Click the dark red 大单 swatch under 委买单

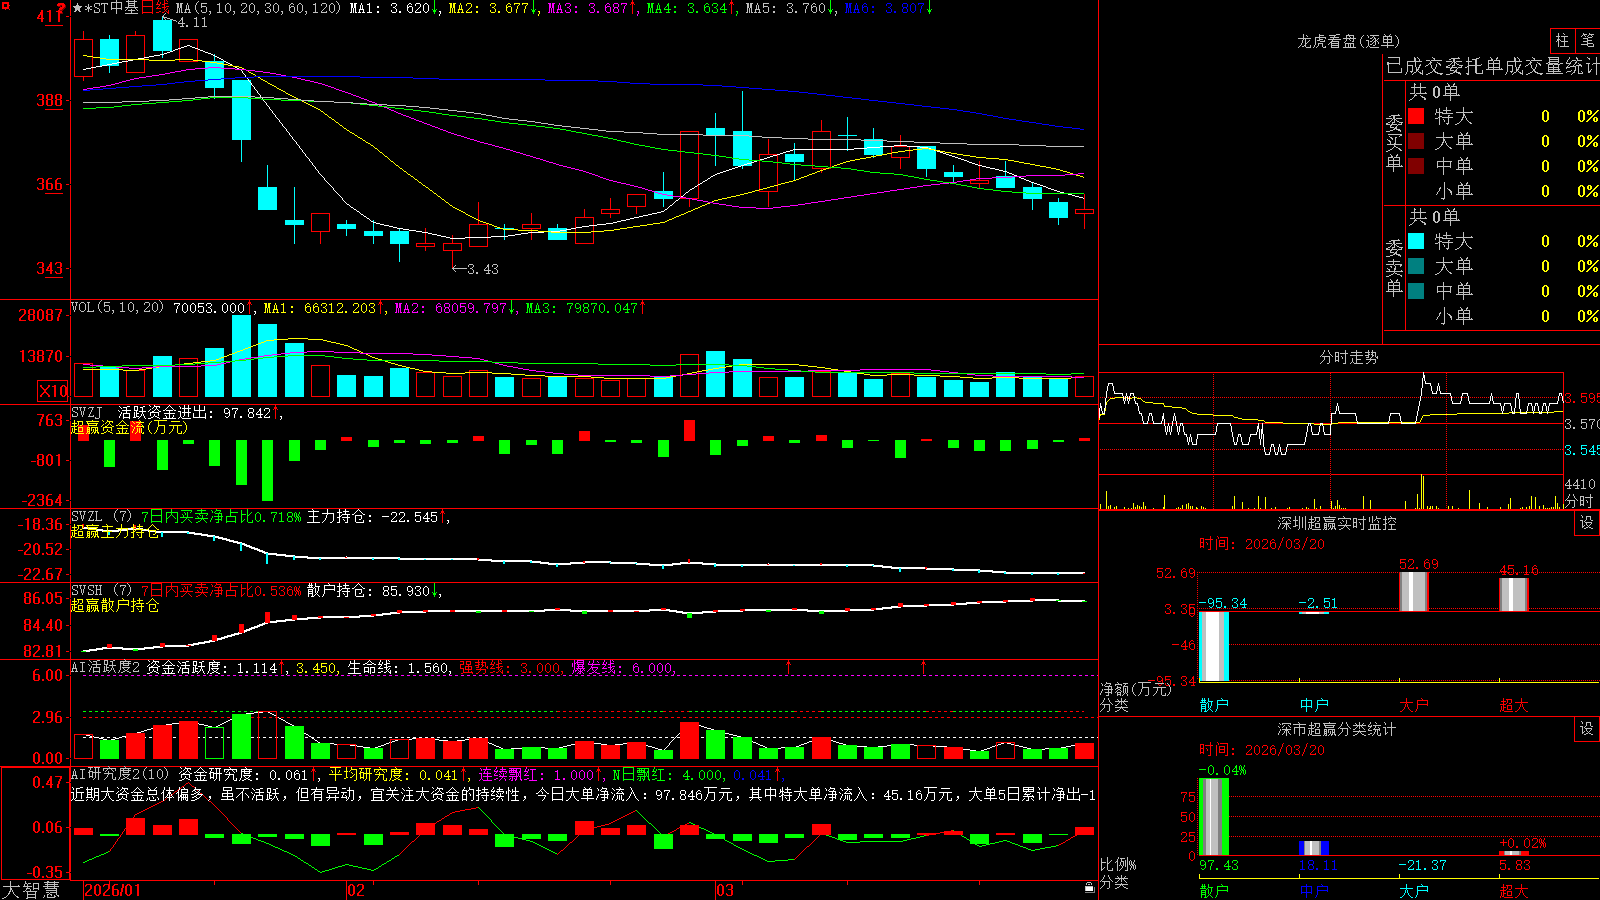coord(1416,141)
